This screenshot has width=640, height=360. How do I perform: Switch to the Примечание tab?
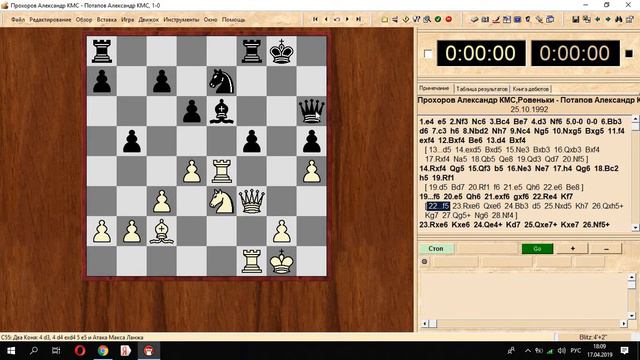click(434, 88)
